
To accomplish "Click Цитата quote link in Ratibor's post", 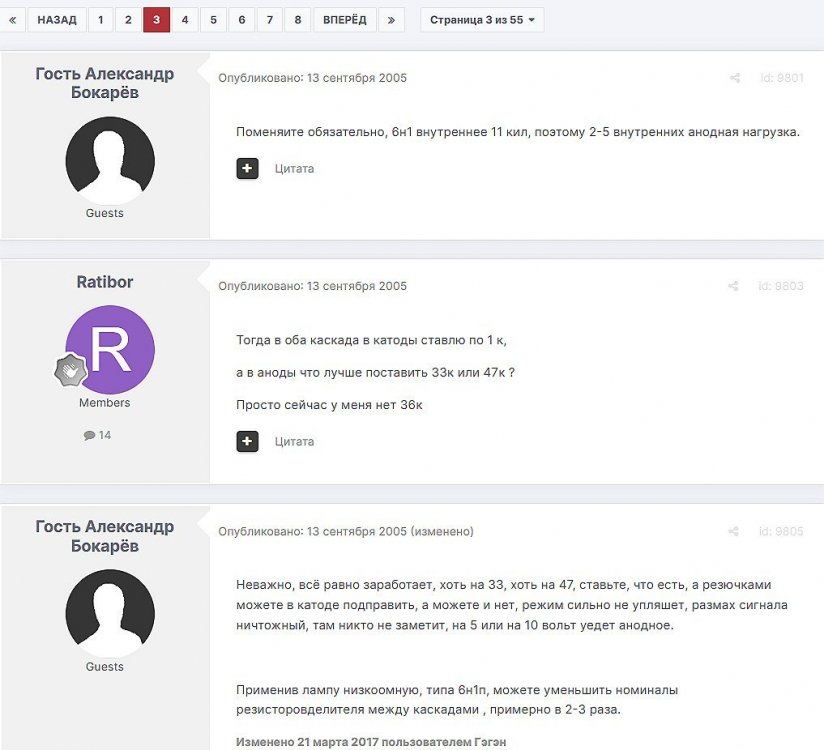I will coord(294,441).
